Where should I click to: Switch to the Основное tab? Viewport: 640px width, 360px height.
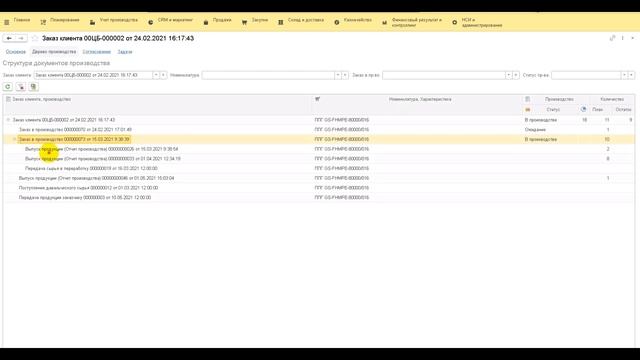pos(16,52)
